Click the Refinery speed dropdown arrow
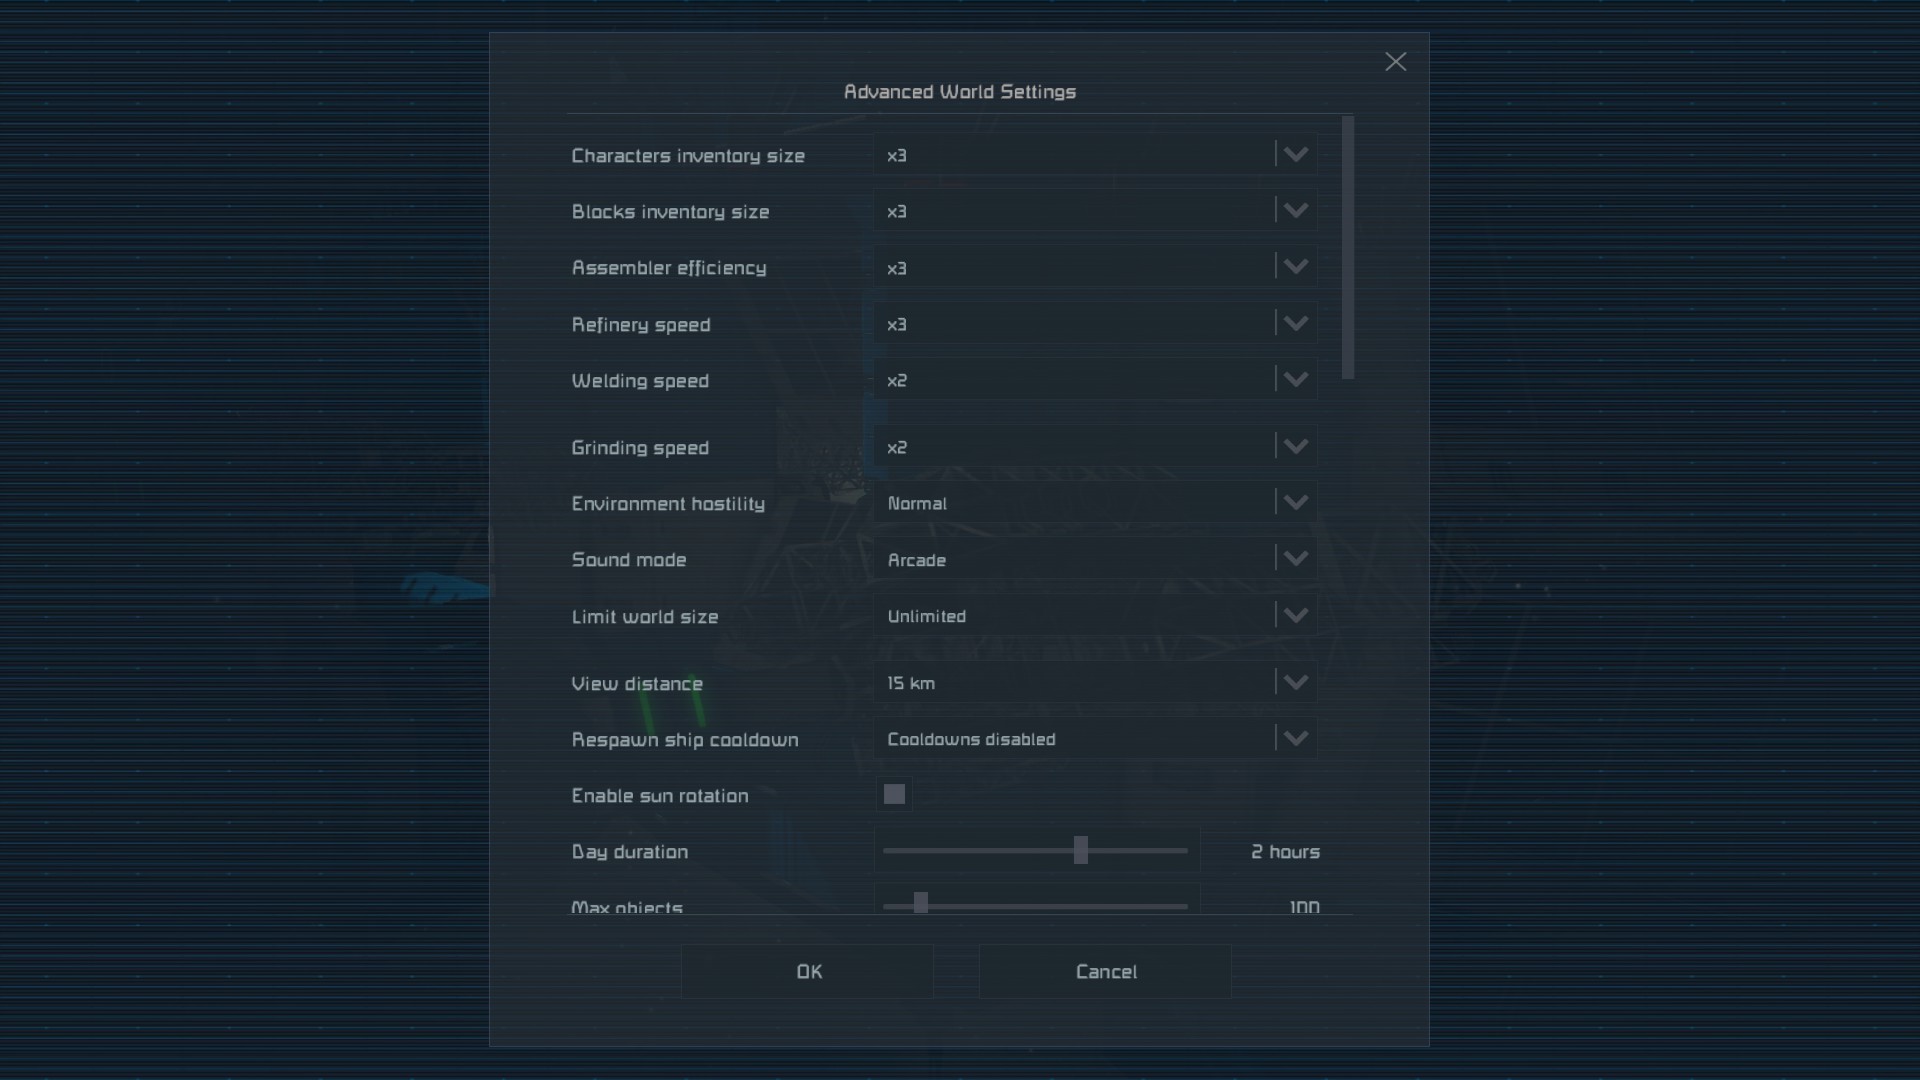This screenshot has width=1920, height=1080. click(x=1295, y=324)
